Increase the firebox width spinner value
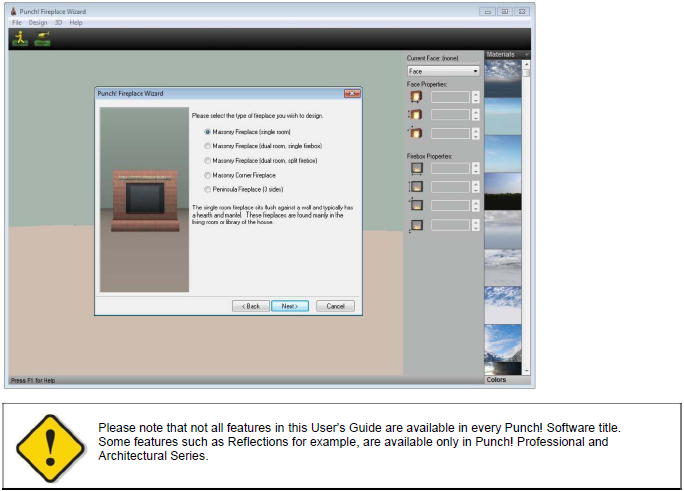Image resolution: width=684 pixels, height=491 pixels. tap(475, 166)
